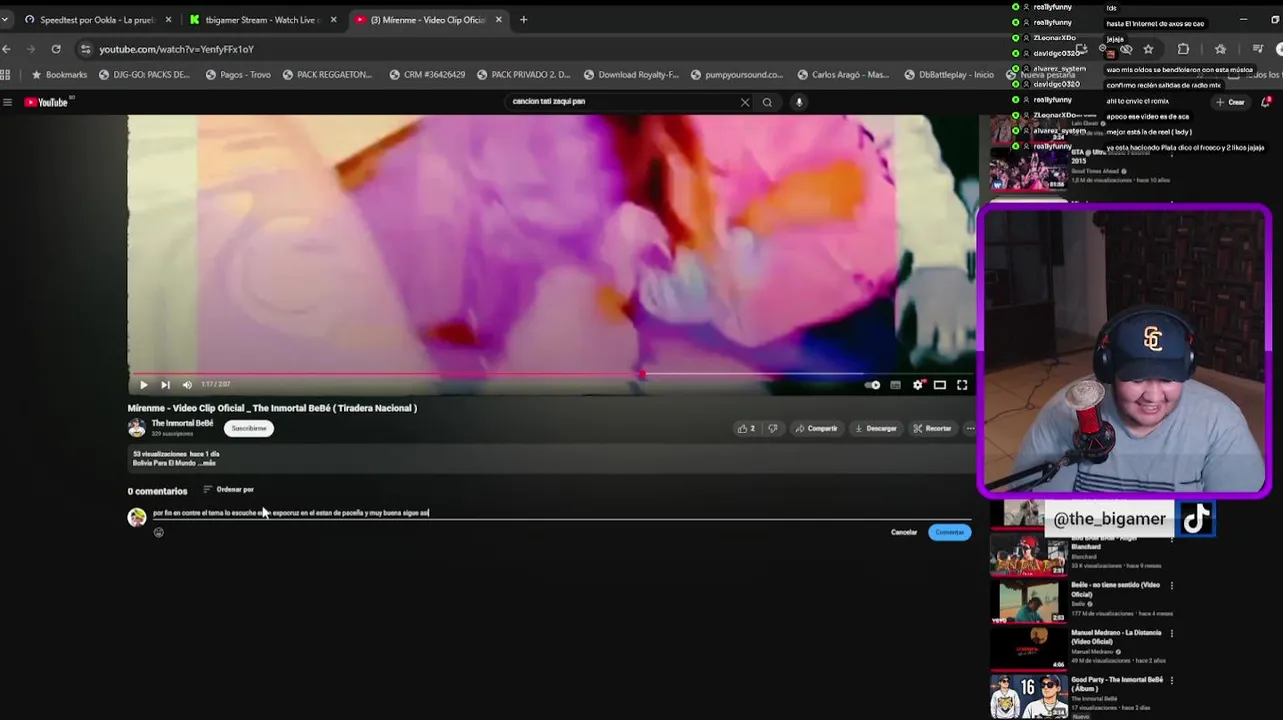Switch to the tbigamer Stream tab
Viewport: 1283px width, 720px height.
262,20
